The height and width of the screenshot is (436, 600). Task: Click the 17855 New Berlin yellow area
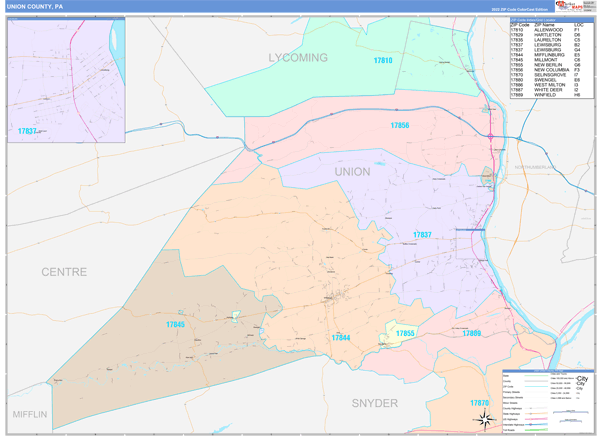pos(398,334)
